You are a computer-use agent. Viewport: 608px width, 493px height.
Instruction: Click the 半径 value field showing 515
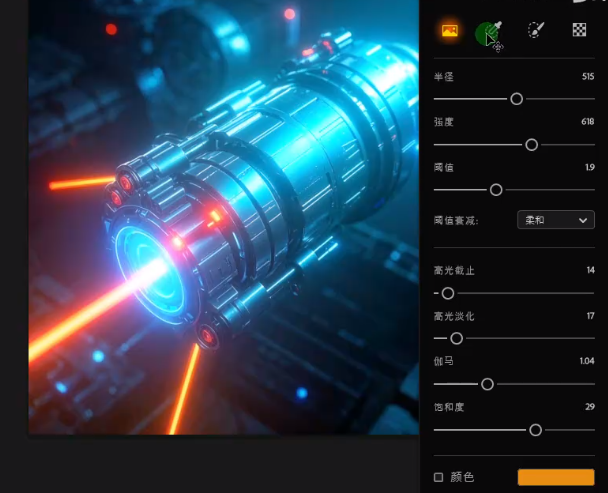pos(587,76)
